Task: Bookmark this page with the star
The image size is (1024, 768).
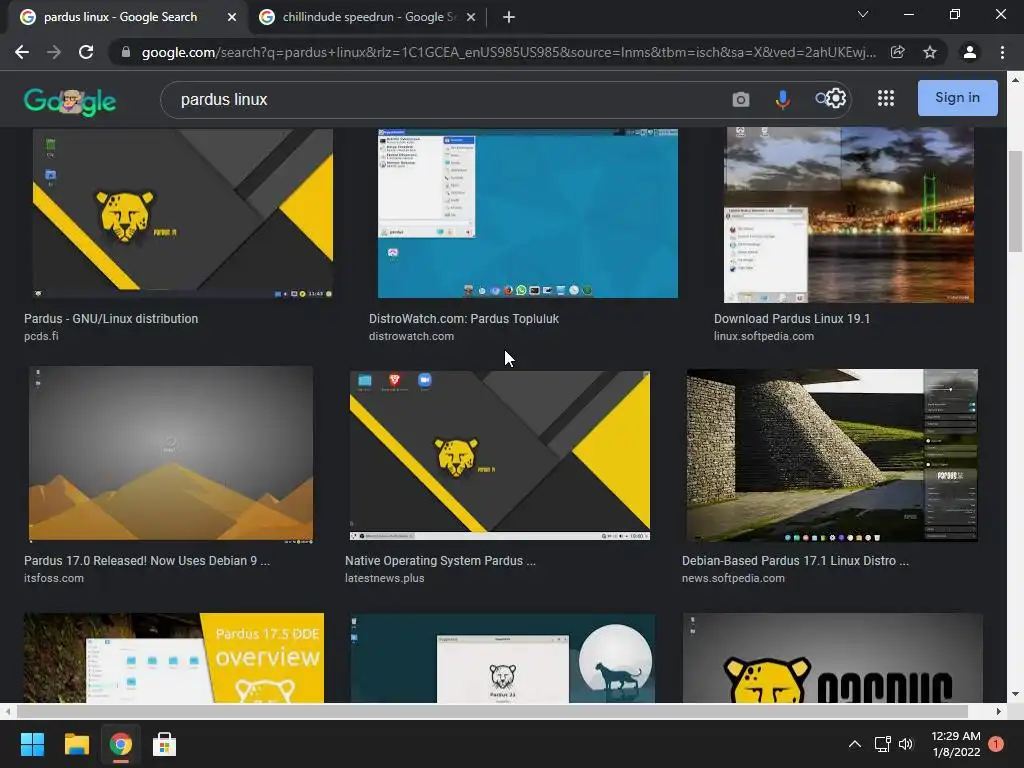Action: click(x=930, y=52)
